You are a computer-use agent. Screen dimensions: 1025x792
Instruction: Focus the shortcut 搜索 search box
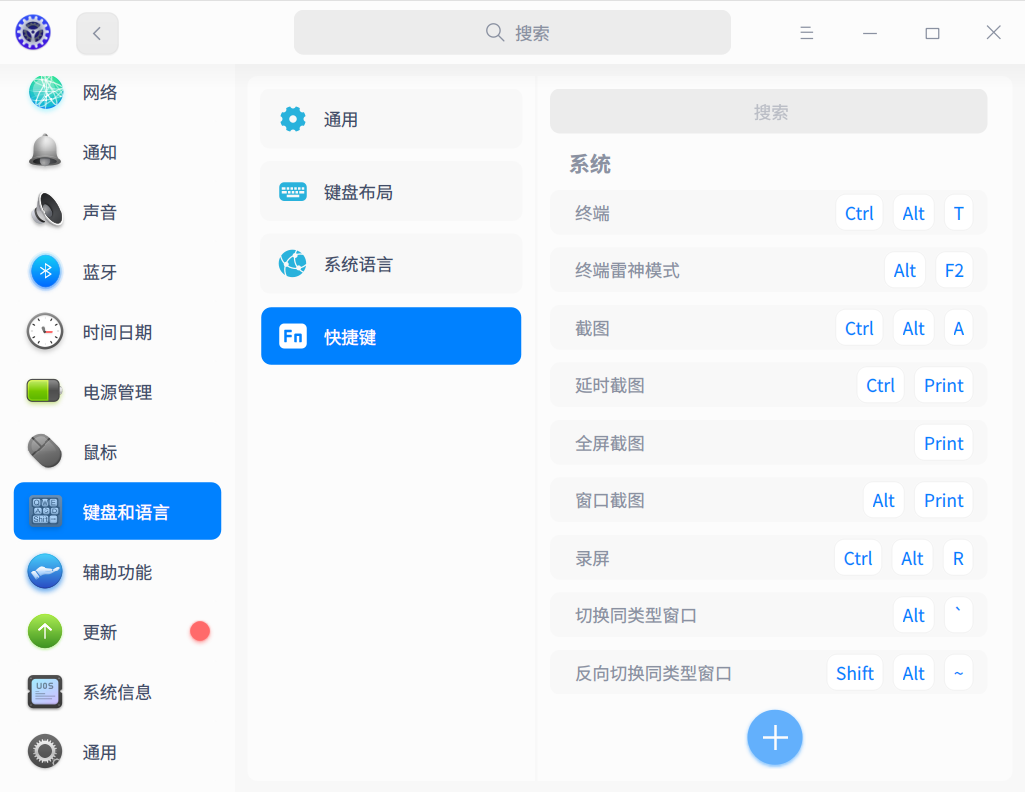(x=769, y=112)
